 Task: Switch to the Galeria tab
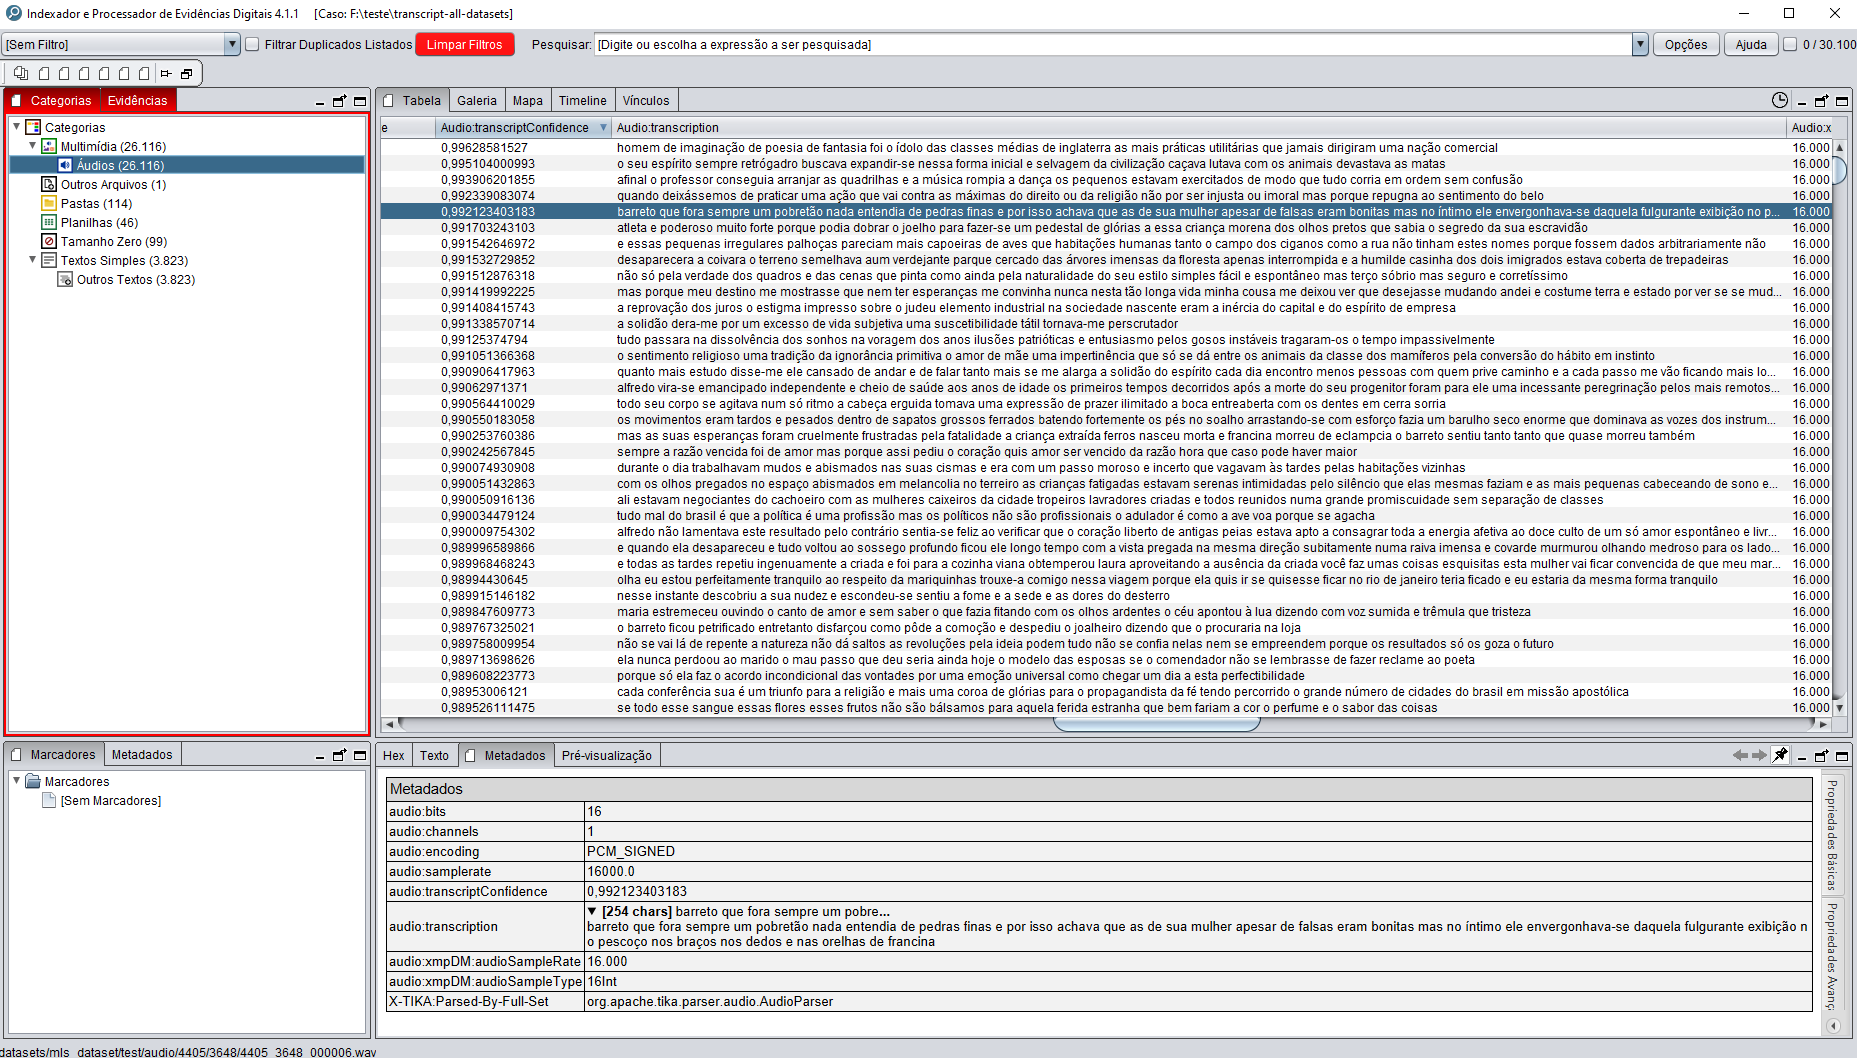(x=477, y=100)
